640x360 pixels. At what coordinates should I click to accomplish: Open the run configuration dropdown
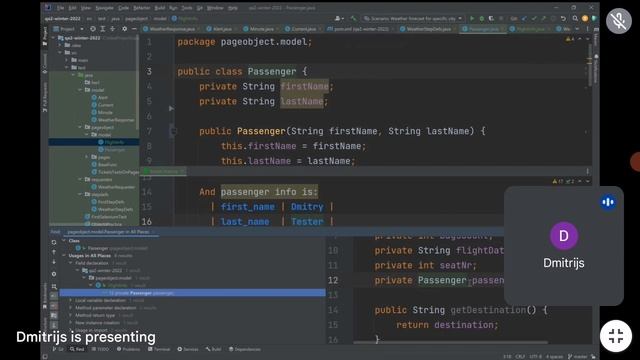click(413, 18)
